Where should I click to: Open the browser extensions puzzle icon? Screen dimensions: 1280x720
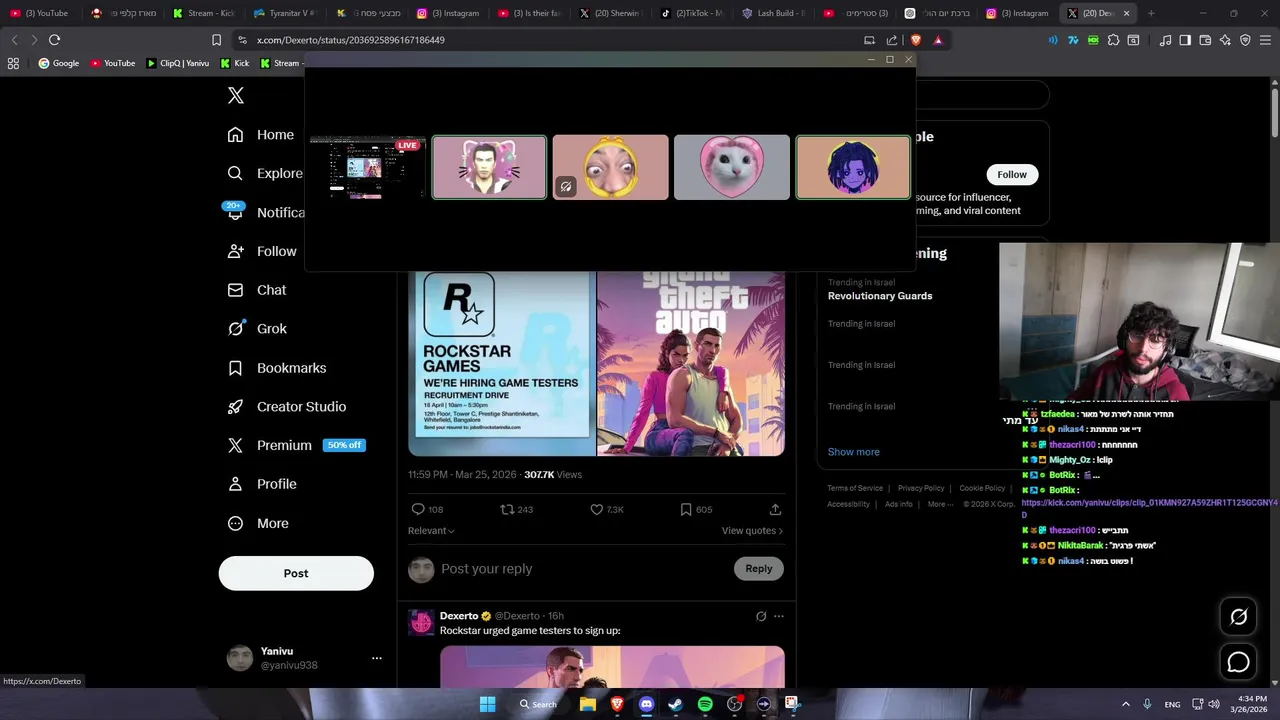coord(1113,40)
